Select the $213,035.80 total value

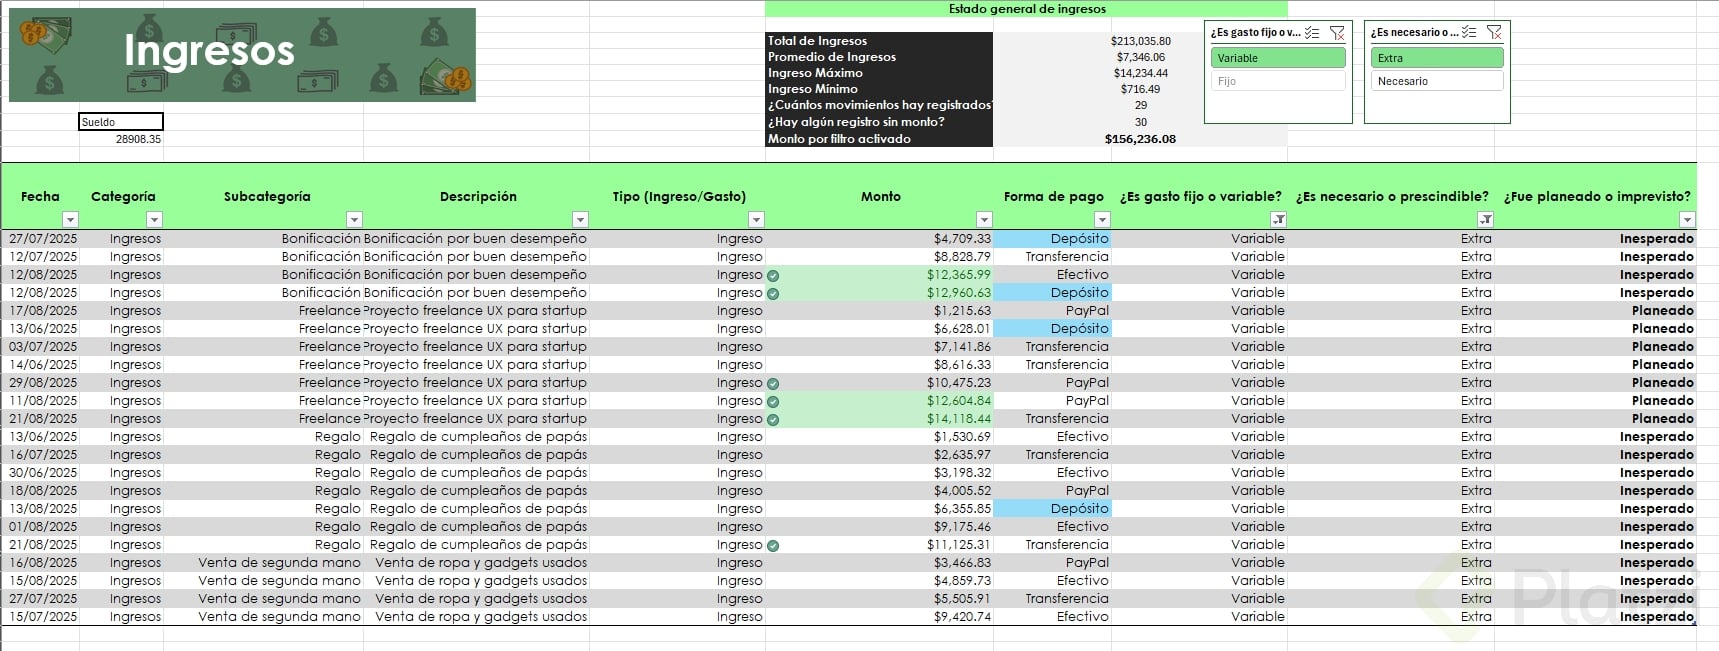[x=1140, y=41]
